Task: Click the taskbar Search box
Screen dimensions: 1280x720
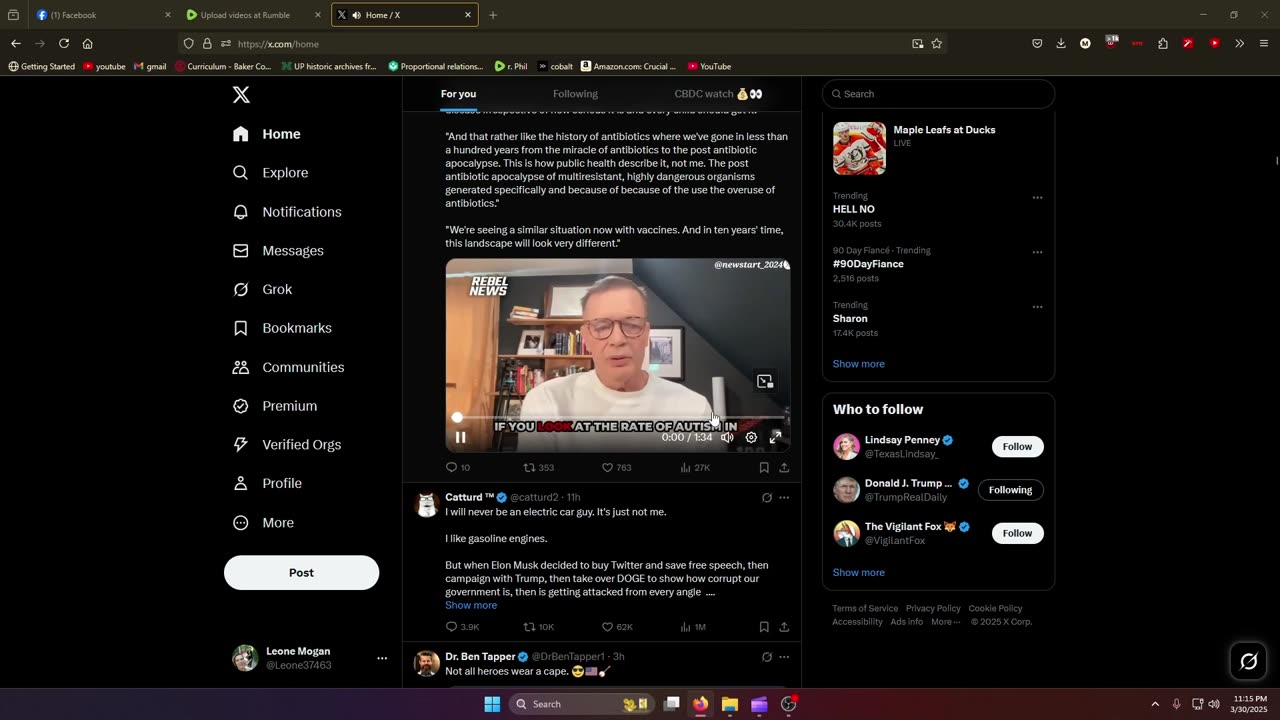Action: (x=581, y=704)
